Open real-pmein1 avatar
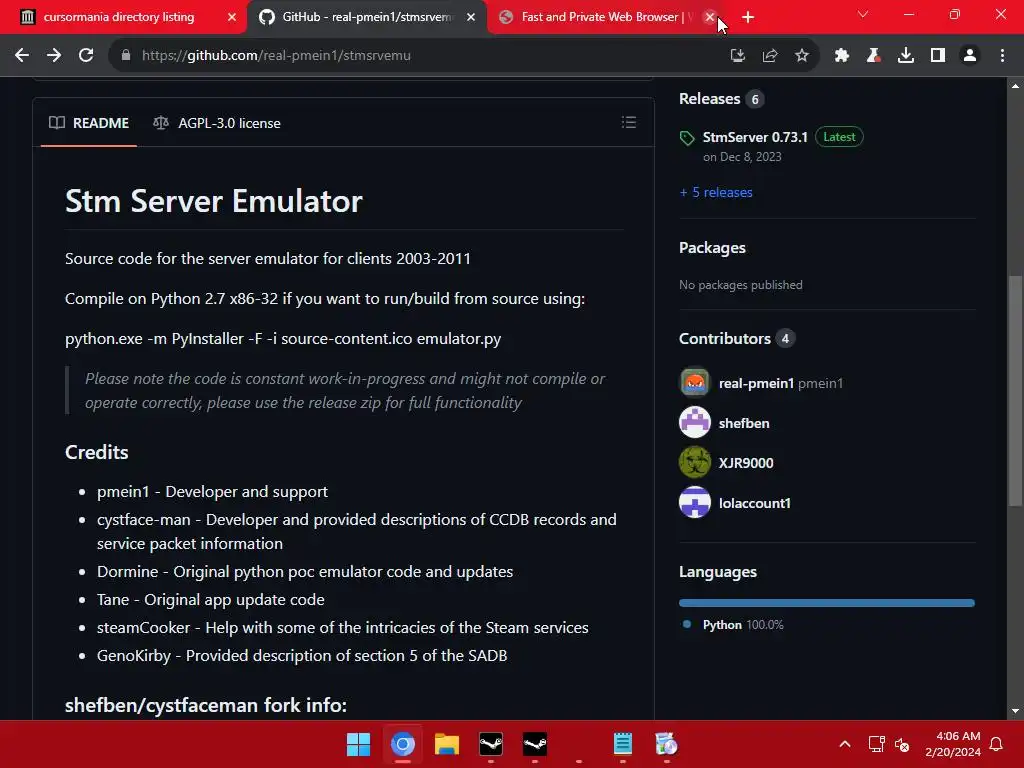Image resolution: width=1024 pixels, height=768 pixels. [x=695, y=383]
